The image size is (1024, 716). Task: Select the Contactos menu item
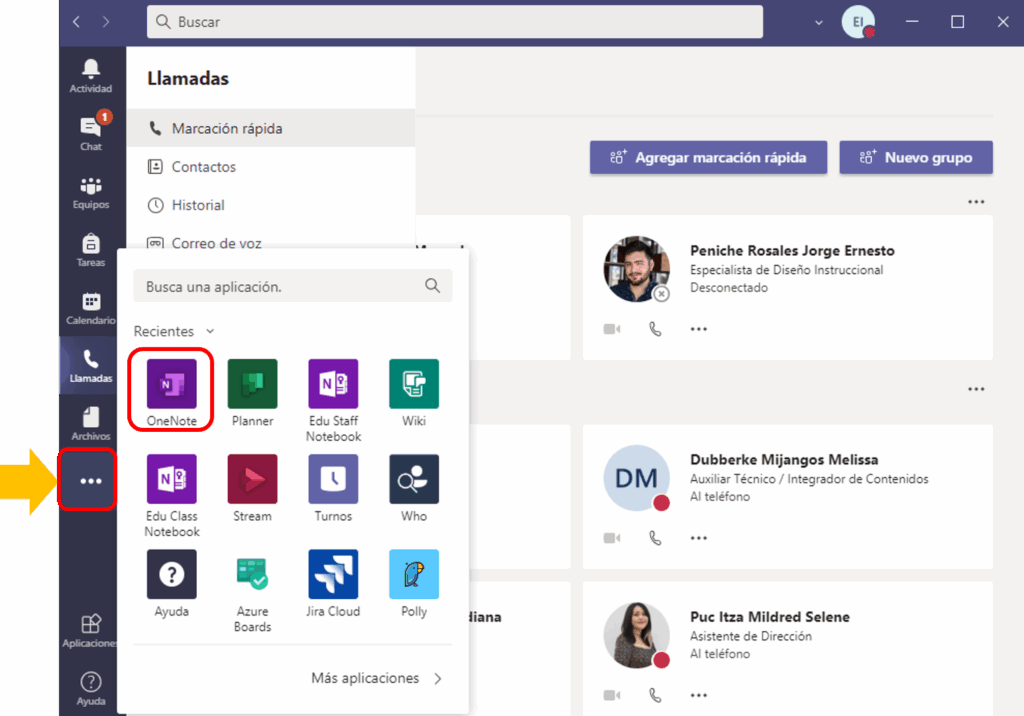coord(204,167)
